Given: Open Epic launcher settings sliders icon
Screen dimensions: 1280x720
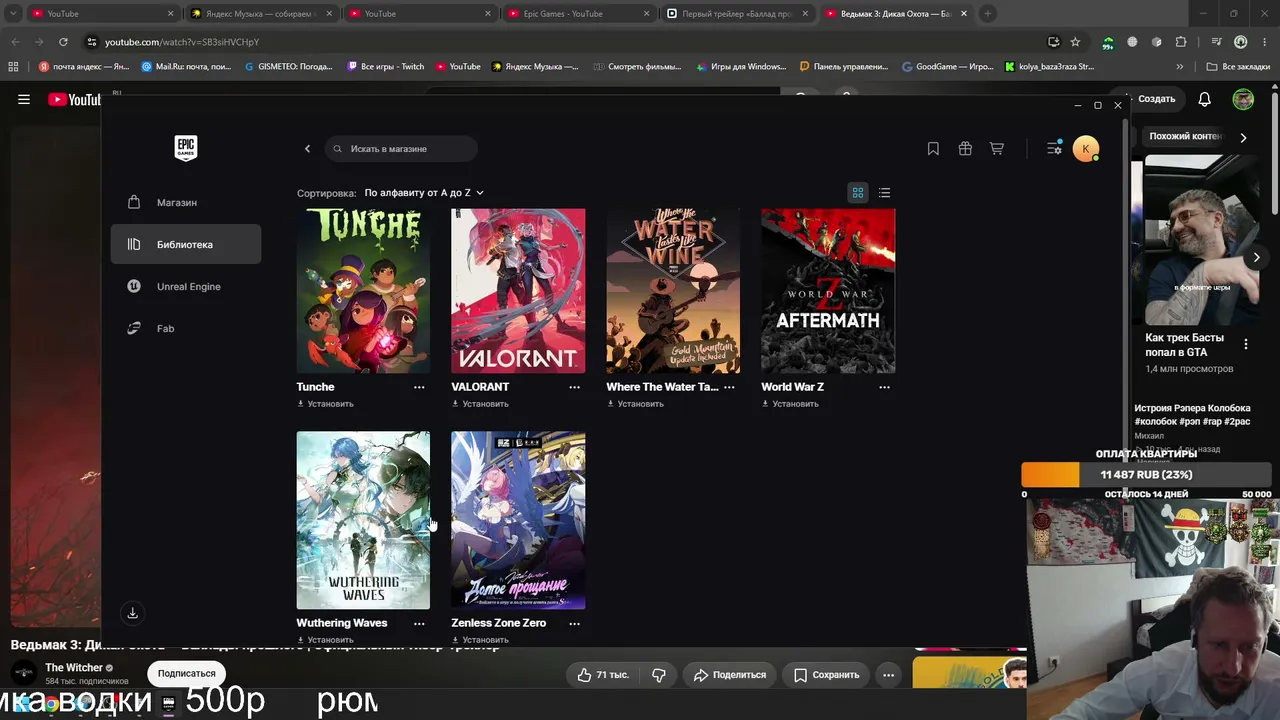Looking at the screenshot, I should point(1054,149).
